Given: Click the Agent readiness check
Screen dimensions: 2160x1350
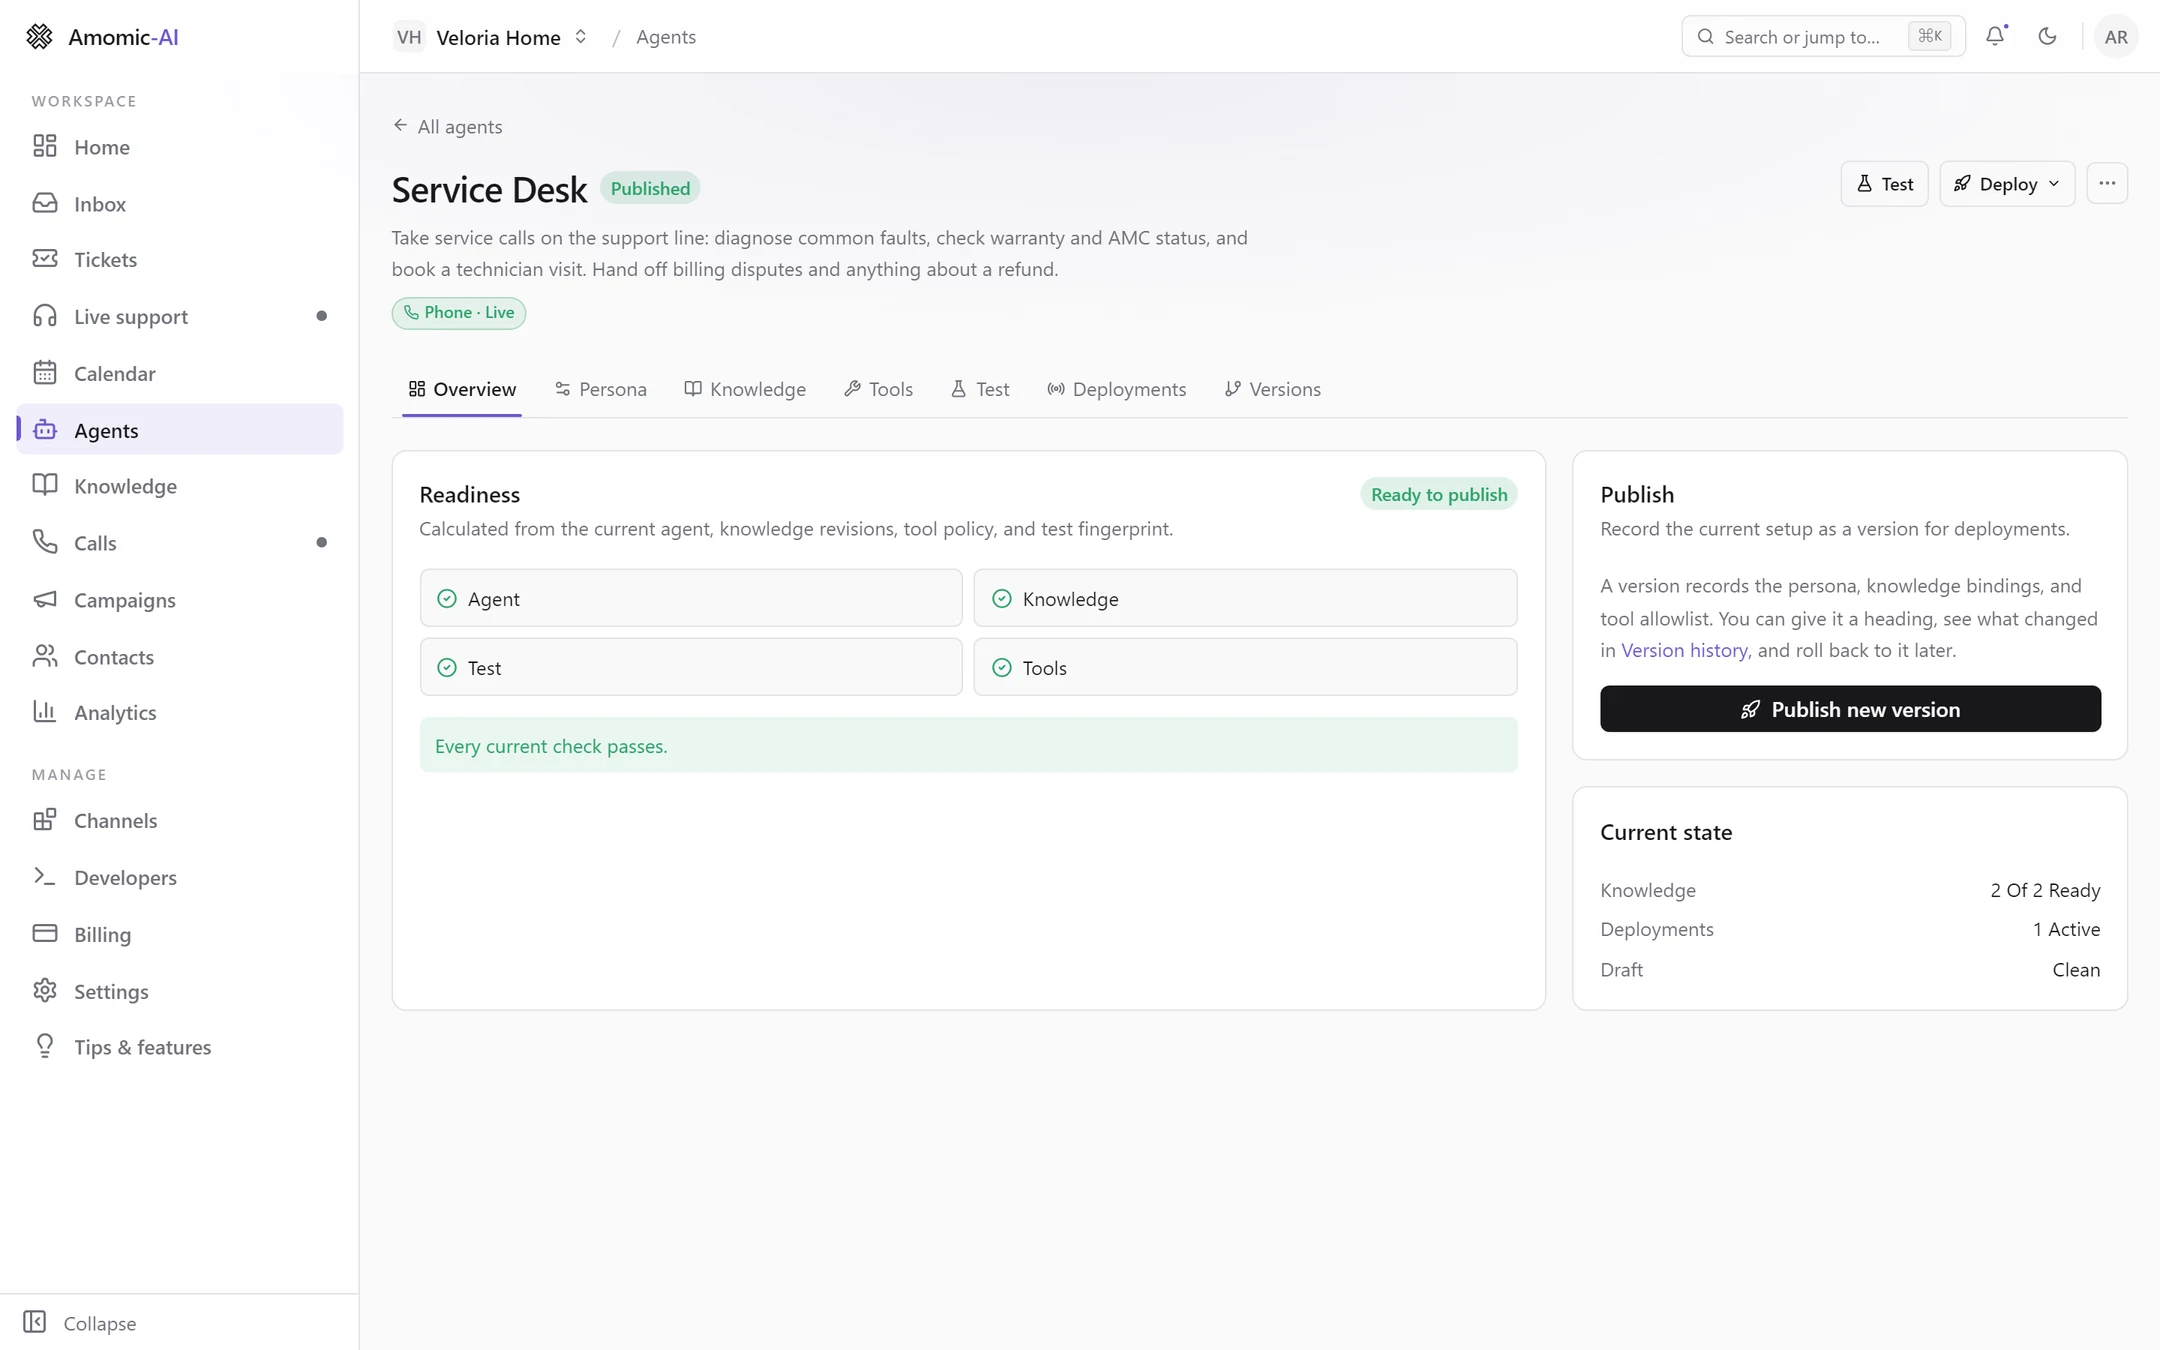Looking at the screenshot, I should (691, 598).
